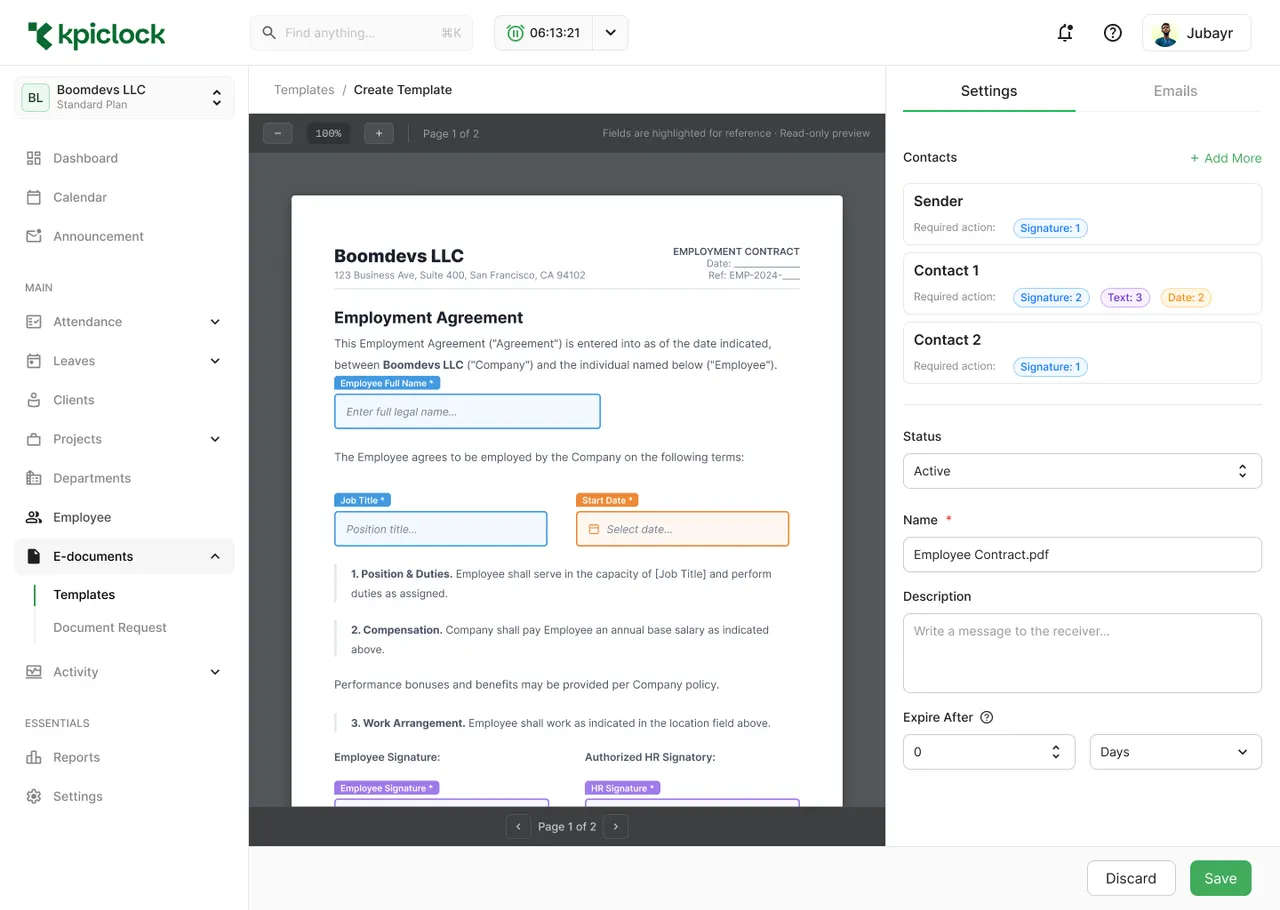
Task: Click the Expire After info icon
Action: tap(987, 717)
